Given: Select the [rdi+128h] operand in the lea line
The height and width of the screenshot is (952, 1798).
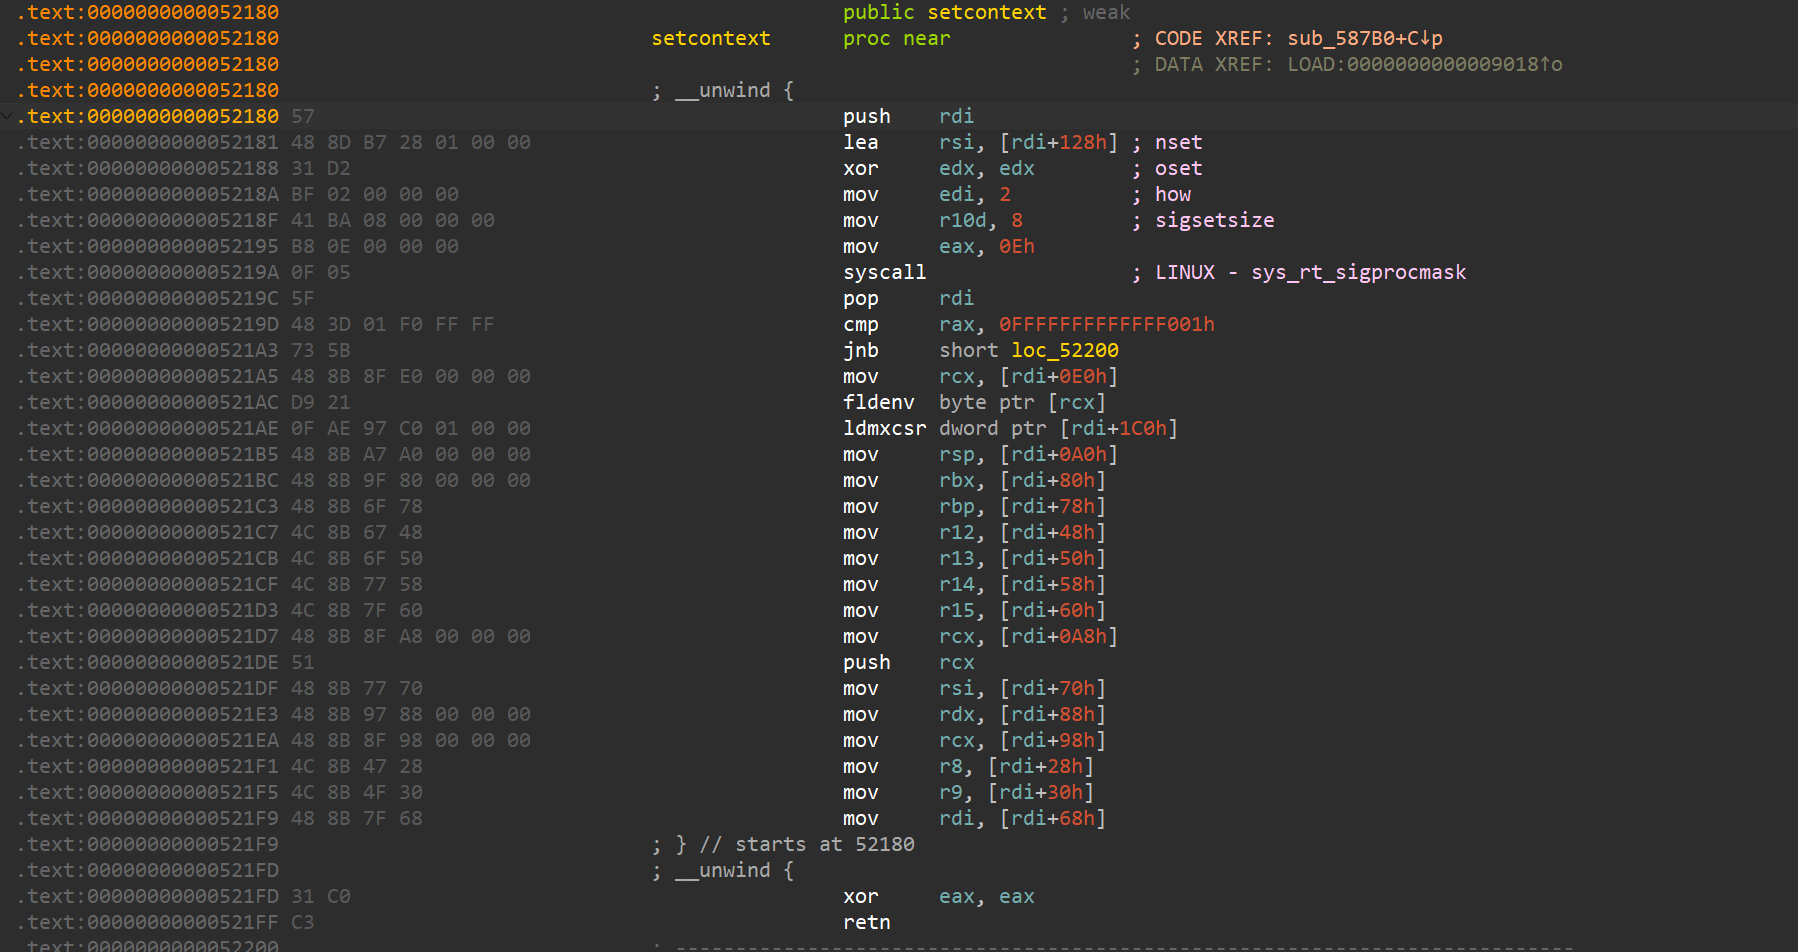Looking at the screenshot, I should pos(1058,142).
